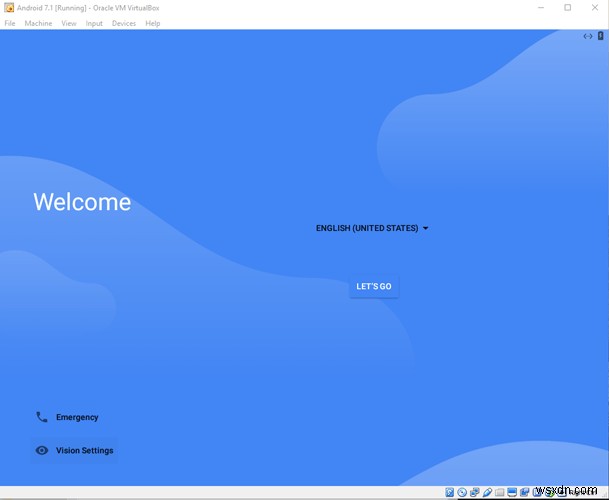The height and width of the screenshot is (500, 609).
Task: Click the optical disc status icon
Action: point(462,492)
